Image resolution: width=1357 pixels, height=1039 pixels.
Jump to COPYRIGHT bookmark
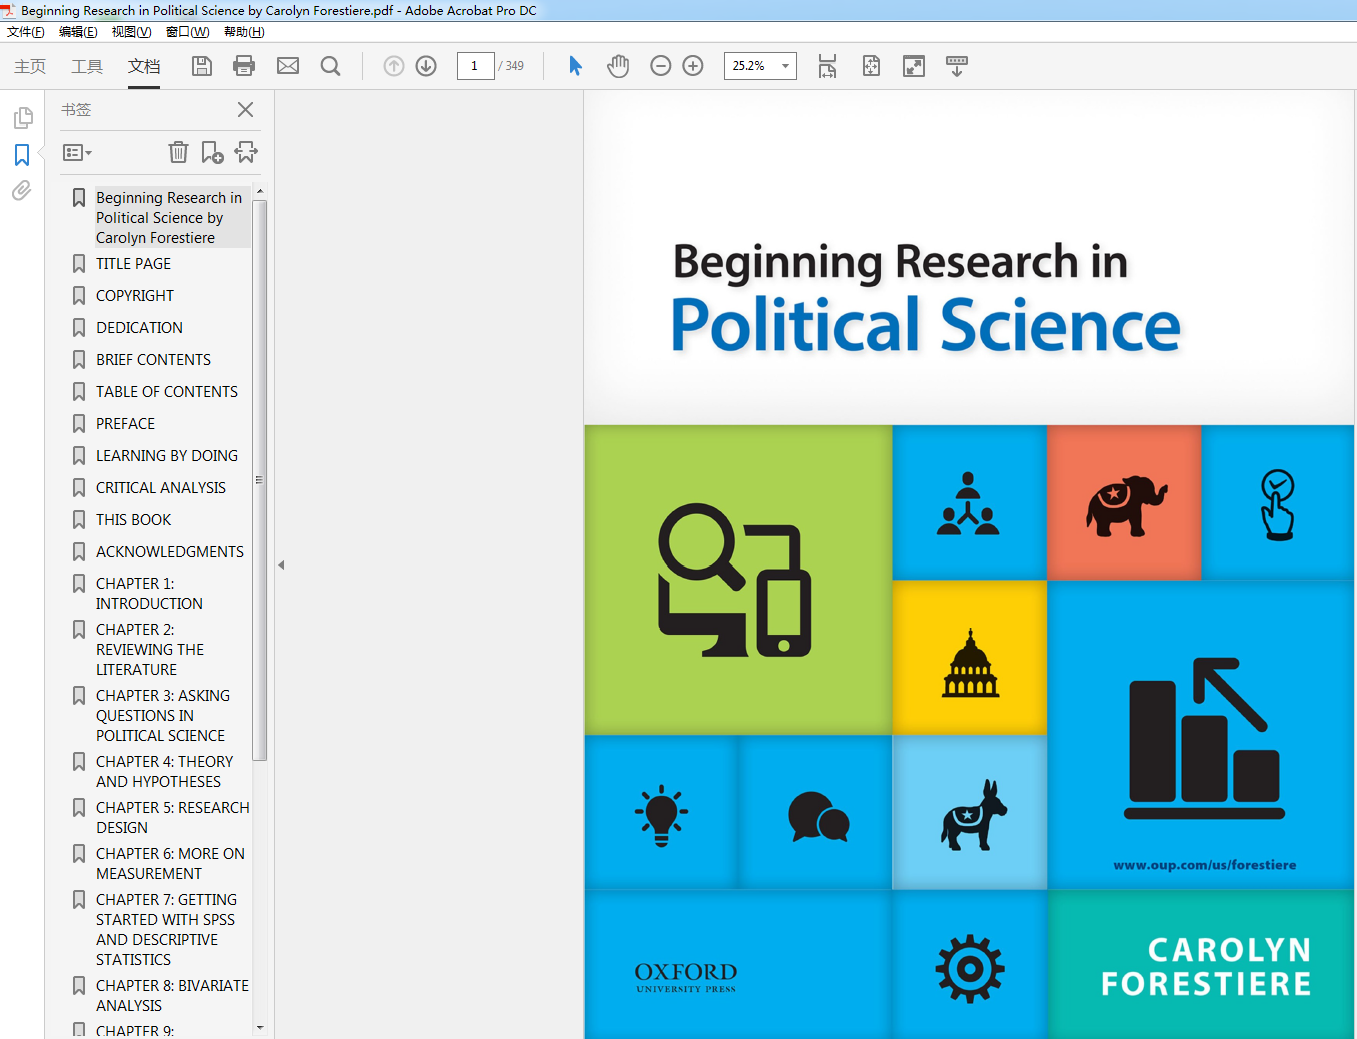(135, 296)
